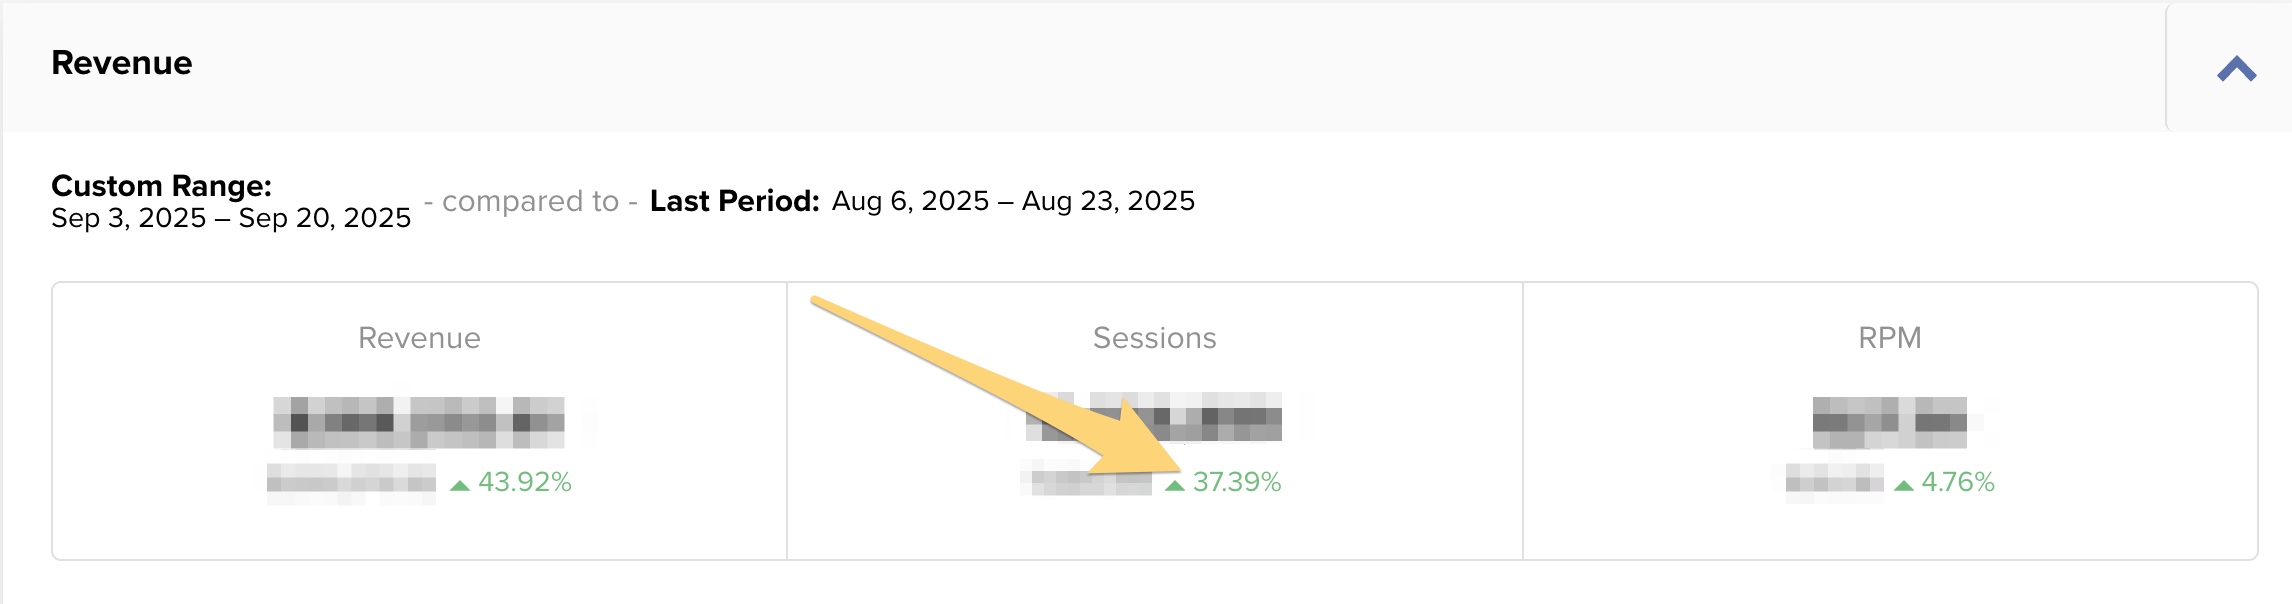Click the Revenue card heading
Image resolution: width=2292 pixels, height=604 pixels.
[x=419, y=338]
